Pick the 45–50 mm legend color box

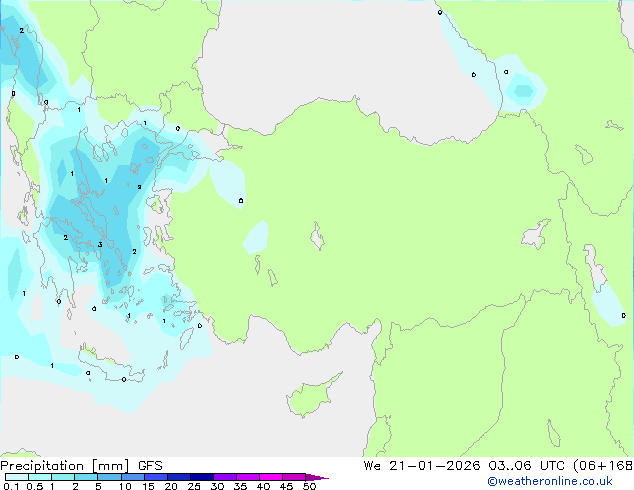294,477
